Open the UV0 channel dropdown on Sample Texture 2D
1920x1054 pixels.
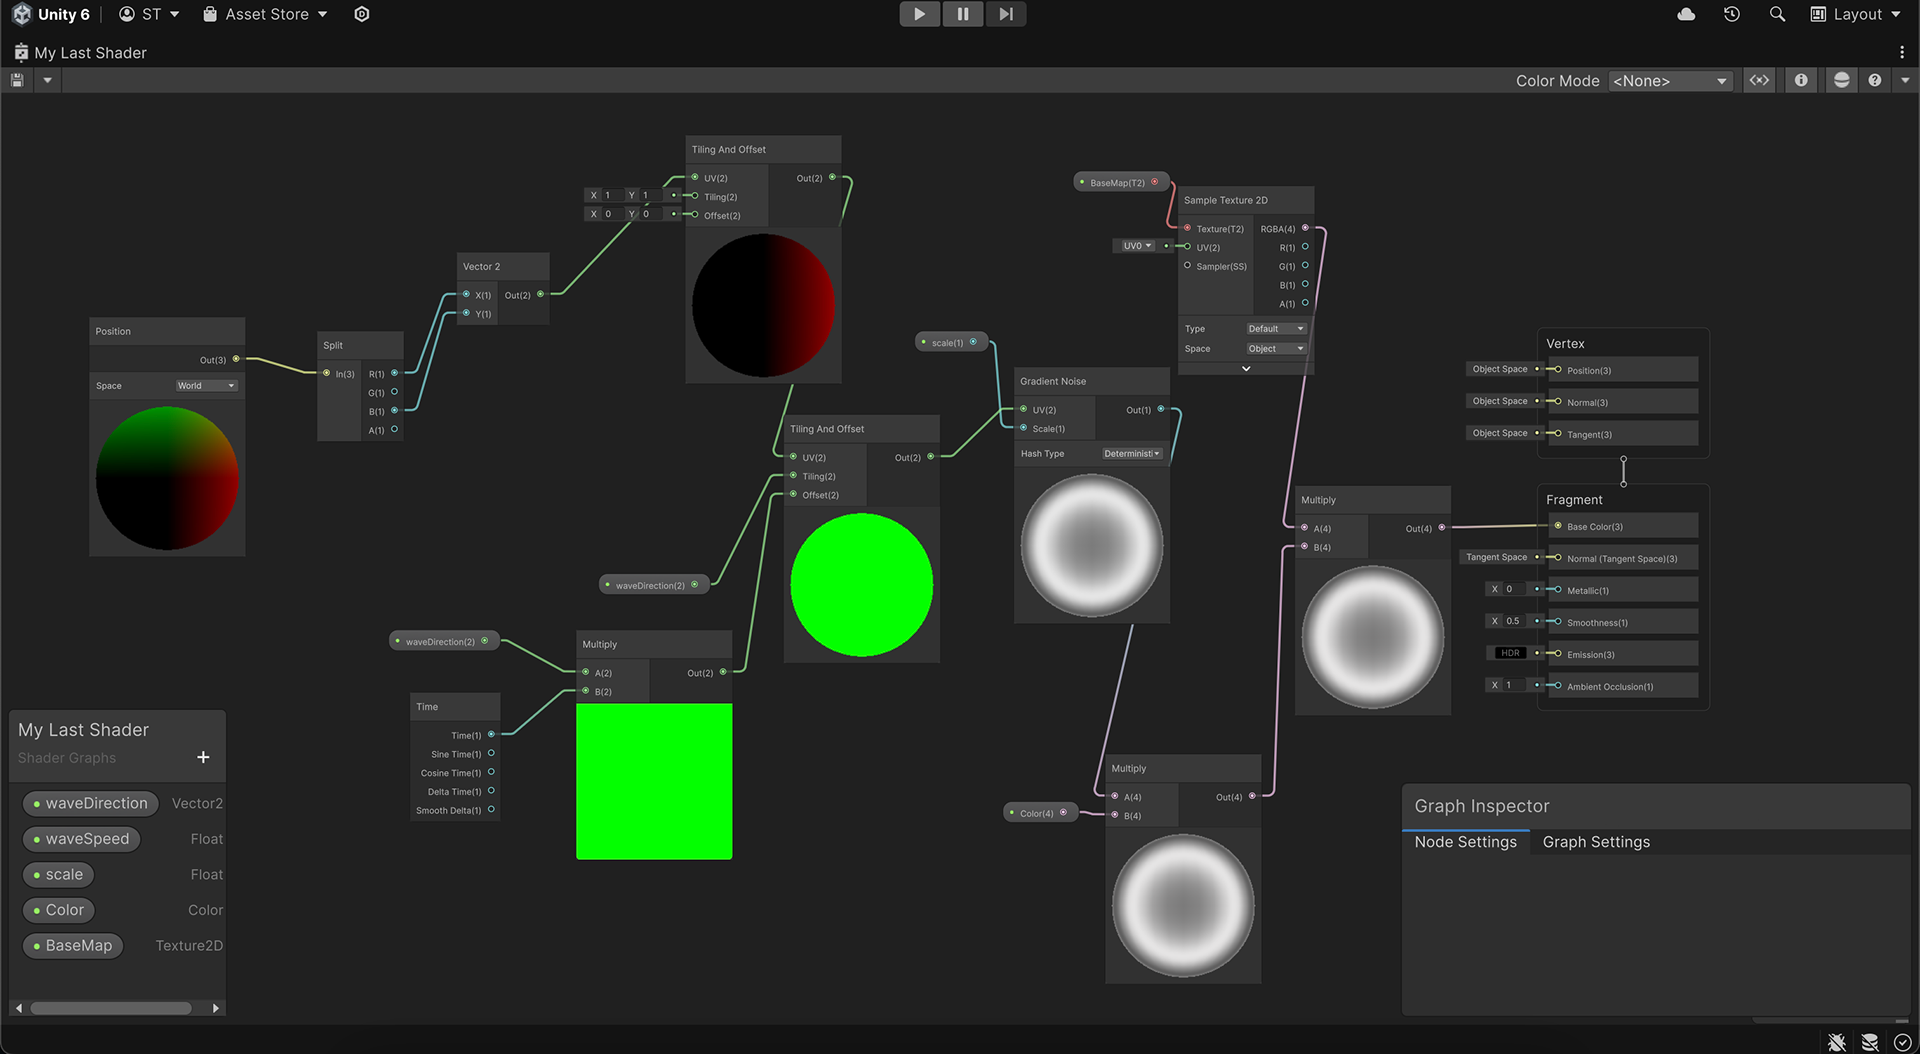[1137, 246]
